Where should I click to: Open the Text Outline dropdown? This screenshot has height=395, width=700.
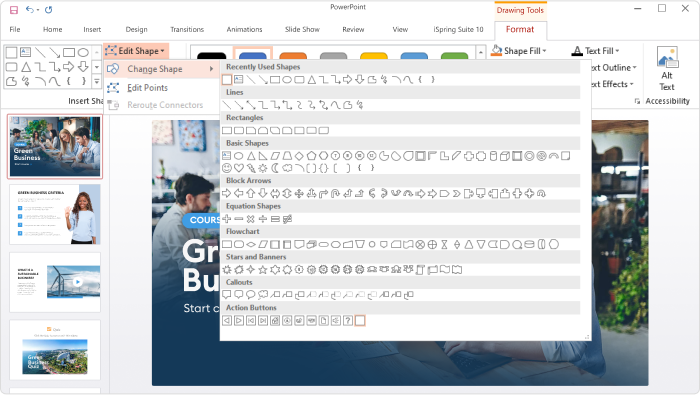[634, 68]
